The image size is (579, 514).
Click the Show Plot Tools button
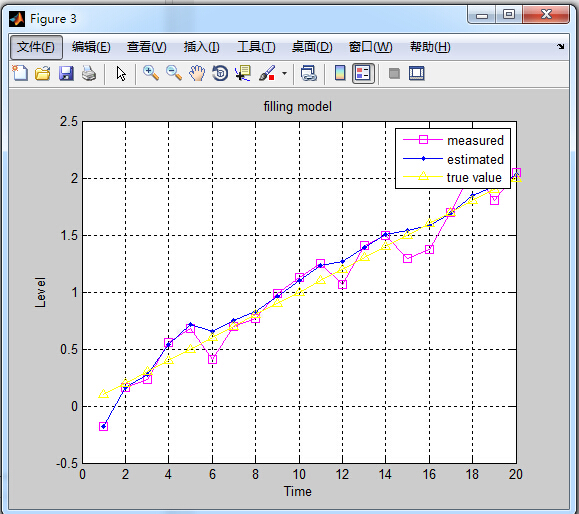tap(417, 73)
